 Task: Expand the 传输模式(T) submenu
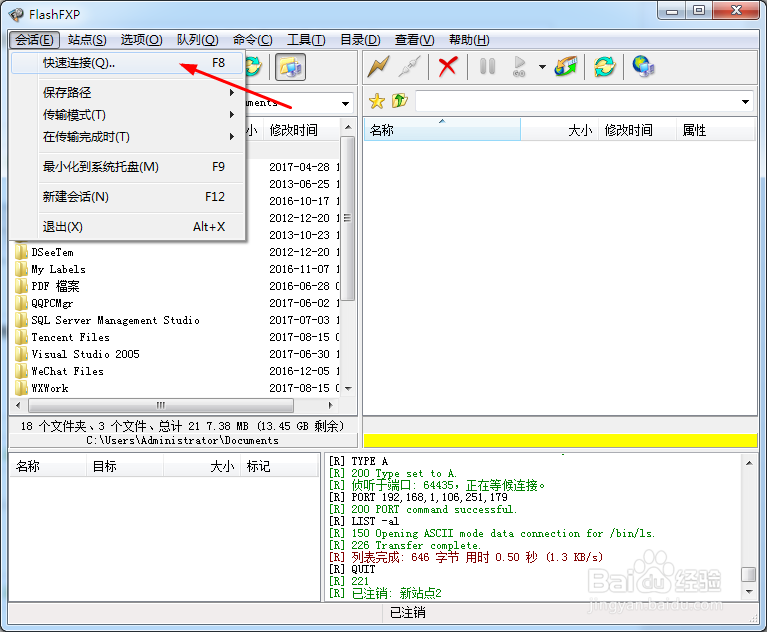(127, 114)
